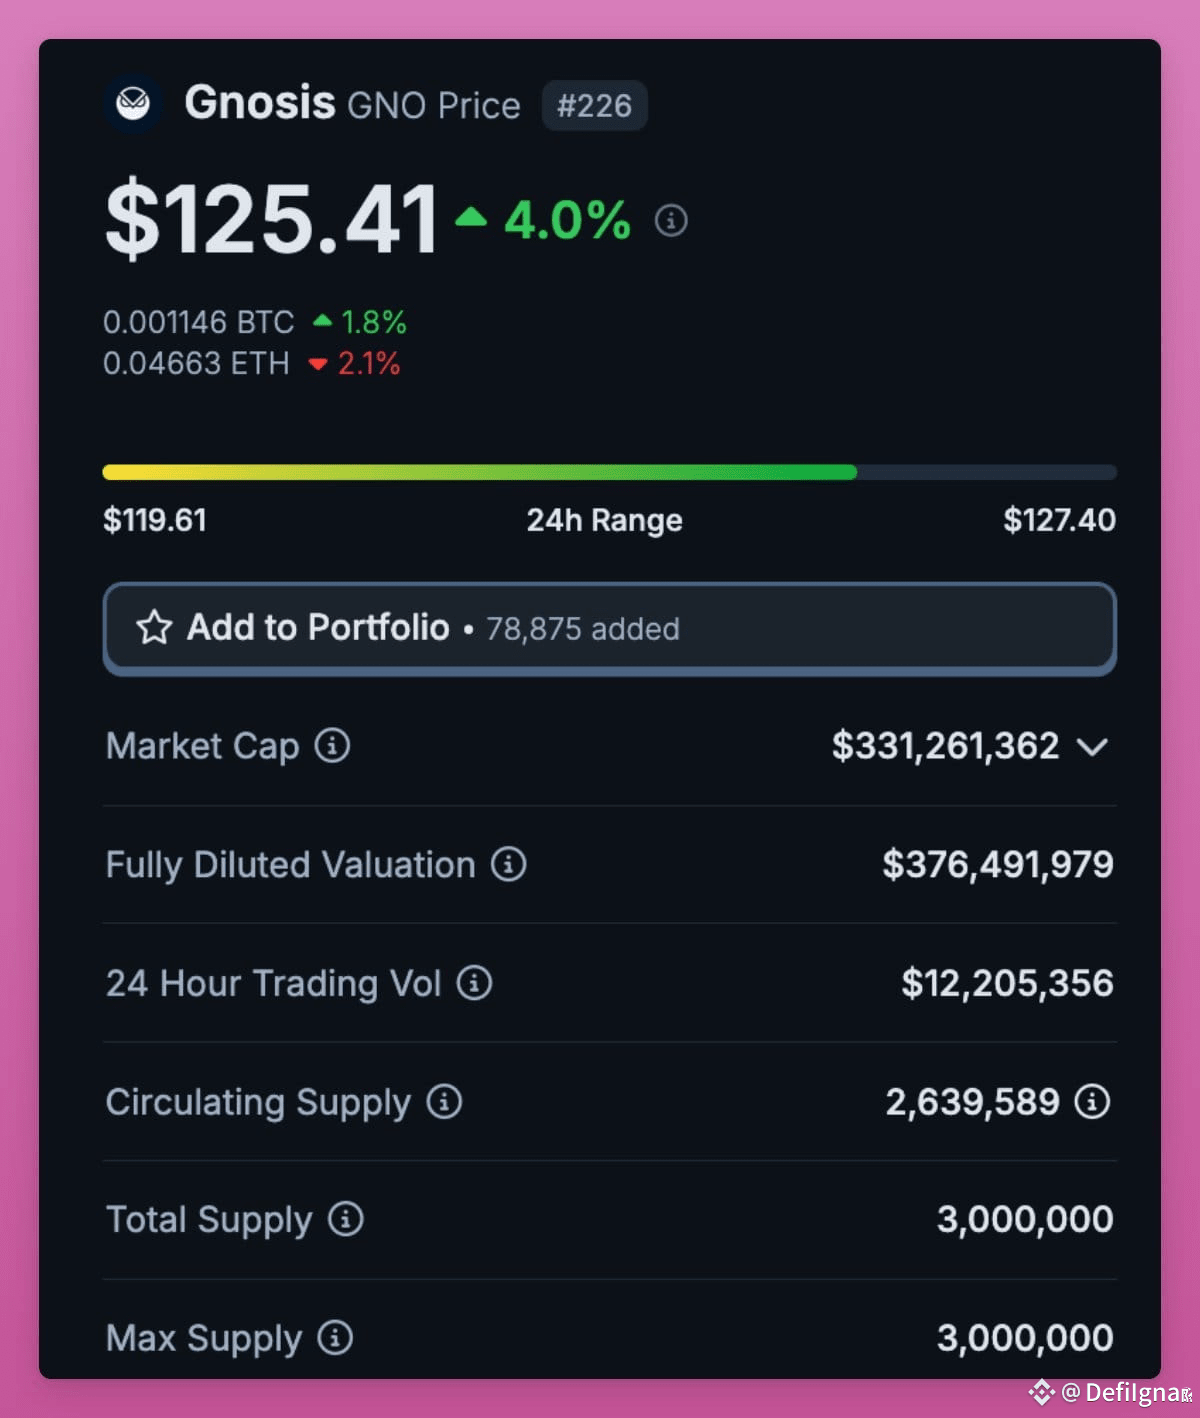Click the $127.40 range high label
The height and width of the screenshot is (1418, 1200).
1059,520
